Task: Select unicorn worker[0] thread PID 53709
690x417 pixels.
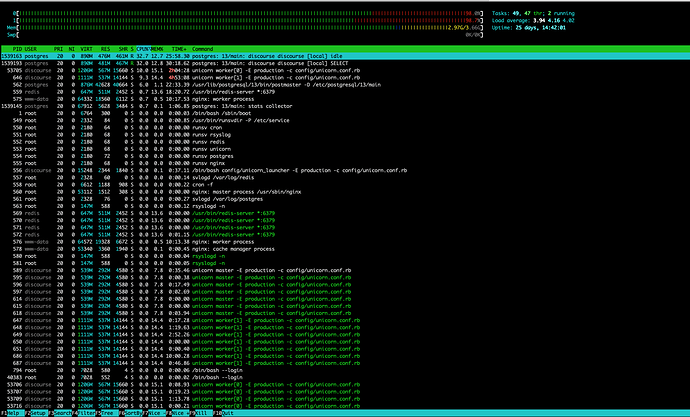Action: 345,399
